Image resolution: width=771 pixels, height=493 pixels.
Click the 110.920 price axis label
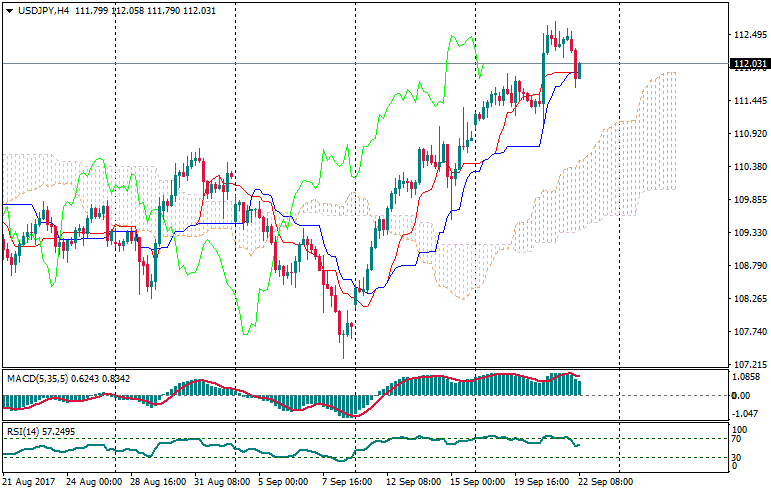[748, 134]
